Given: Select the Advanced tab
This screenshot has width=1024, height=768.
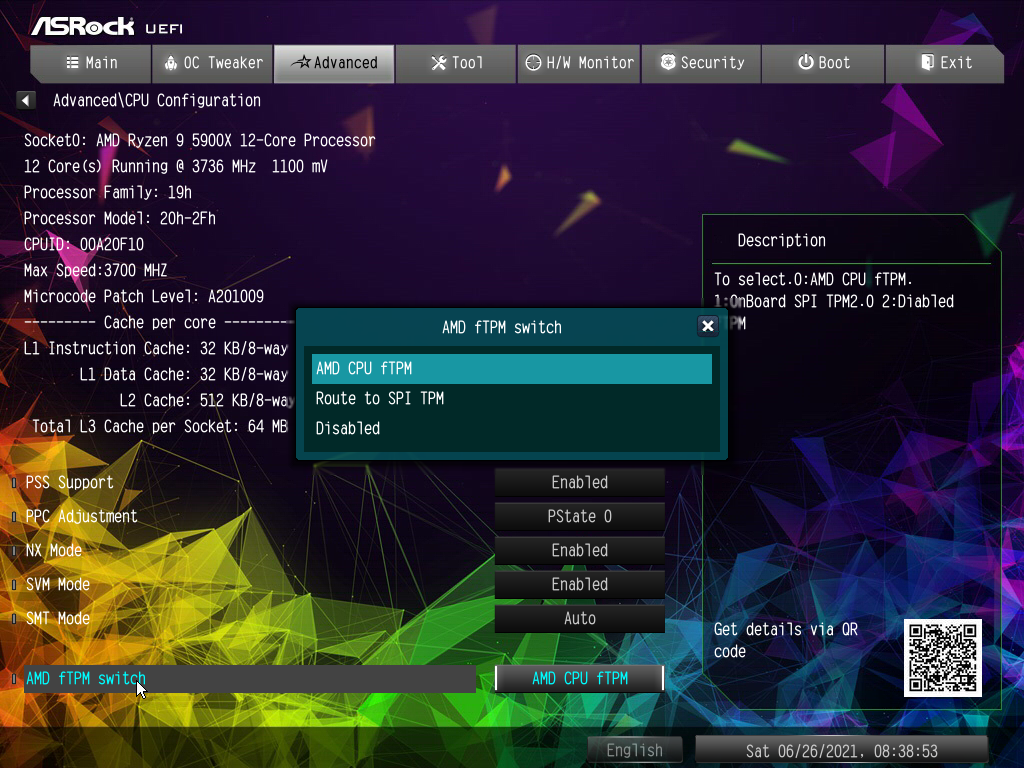Looking at the screenshot, I should (x=334, y=63).
